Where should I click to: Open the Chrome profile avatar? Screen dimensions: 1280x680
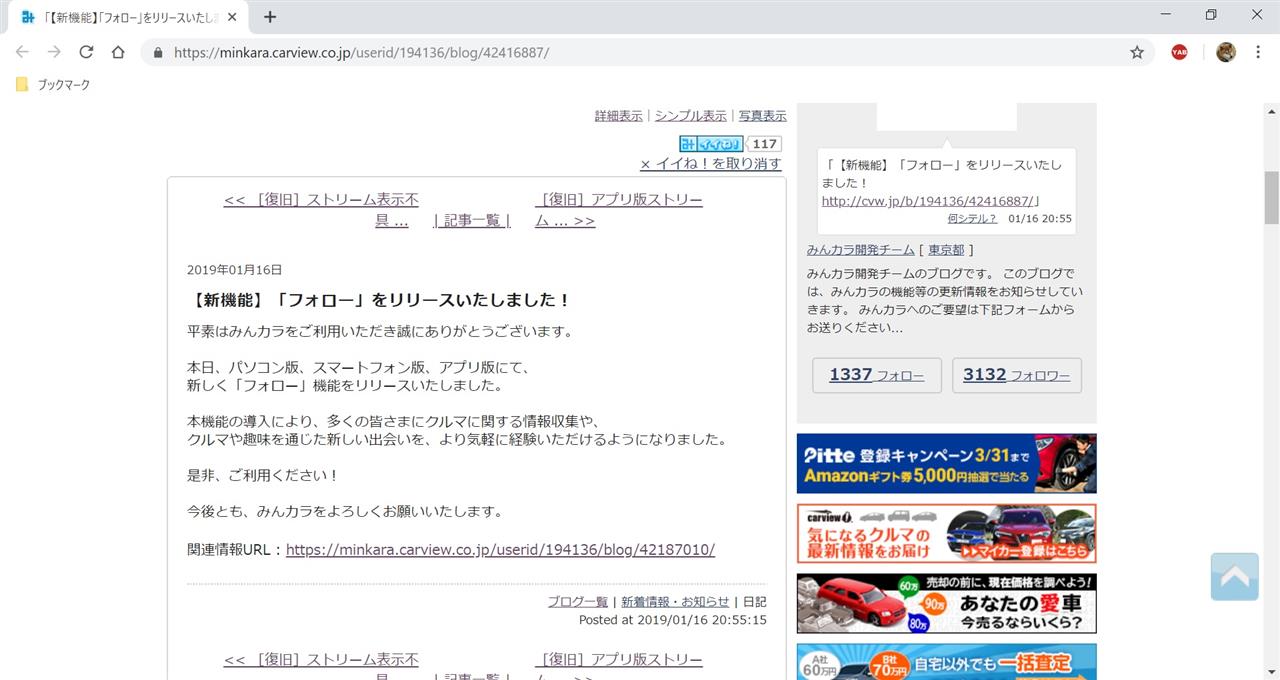pyautogui.click(x=1226, y=52)
